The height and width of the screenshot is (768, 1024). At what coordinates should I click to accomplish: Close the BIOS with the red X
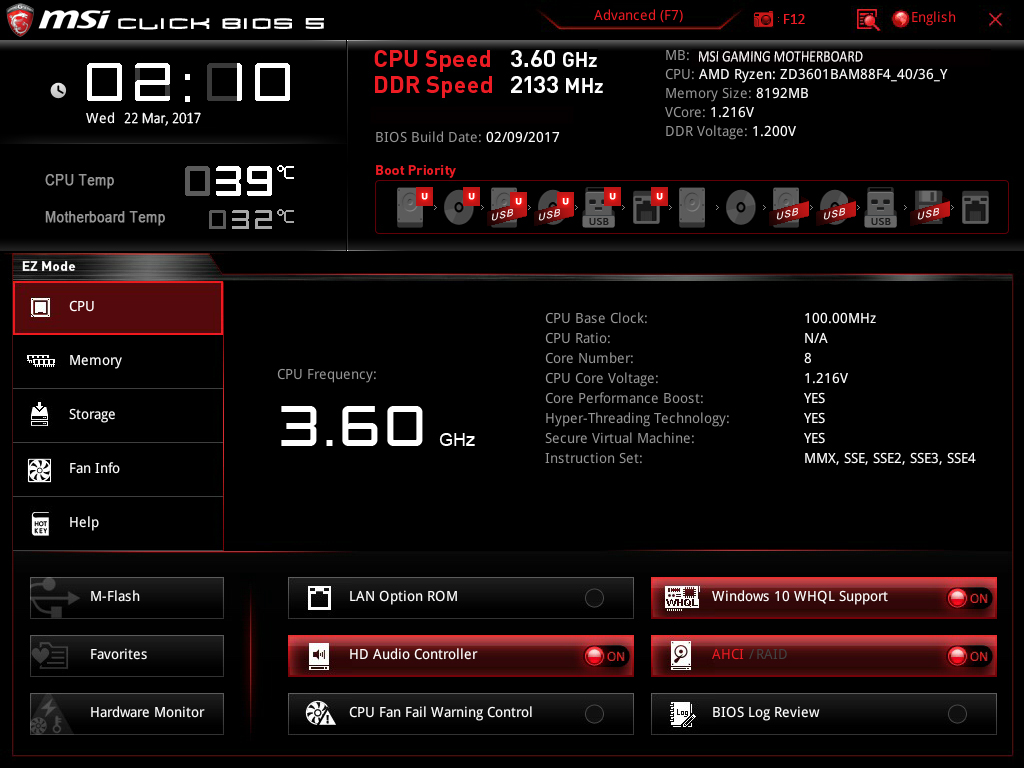pos(995,20)
